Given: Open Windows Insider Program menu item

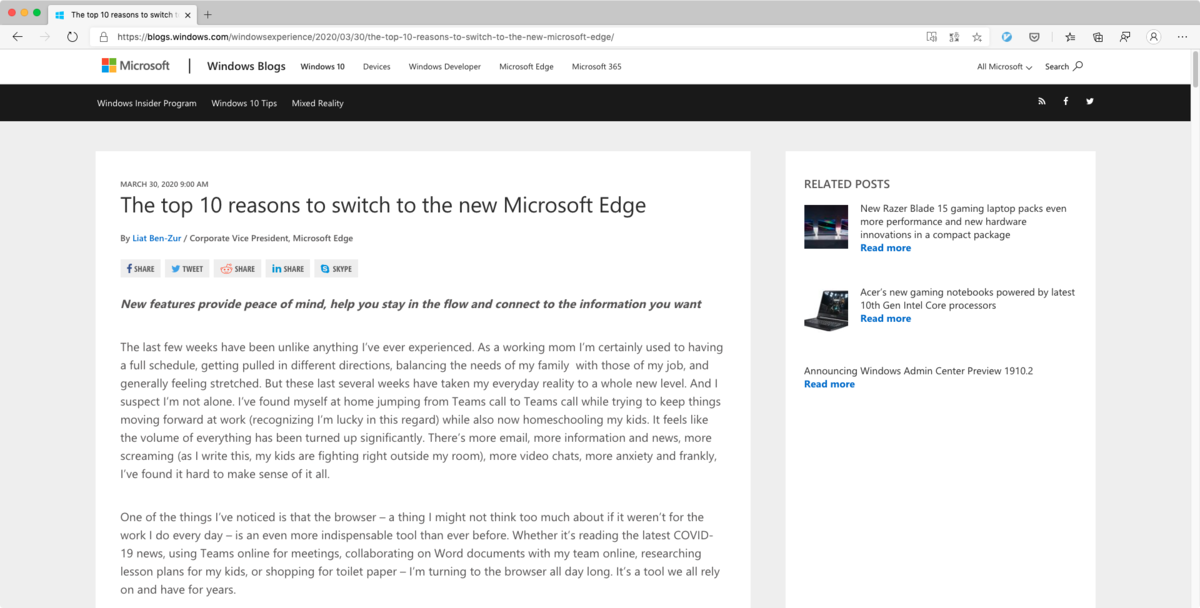Looking at the screenshot, I should pos(147,103).
